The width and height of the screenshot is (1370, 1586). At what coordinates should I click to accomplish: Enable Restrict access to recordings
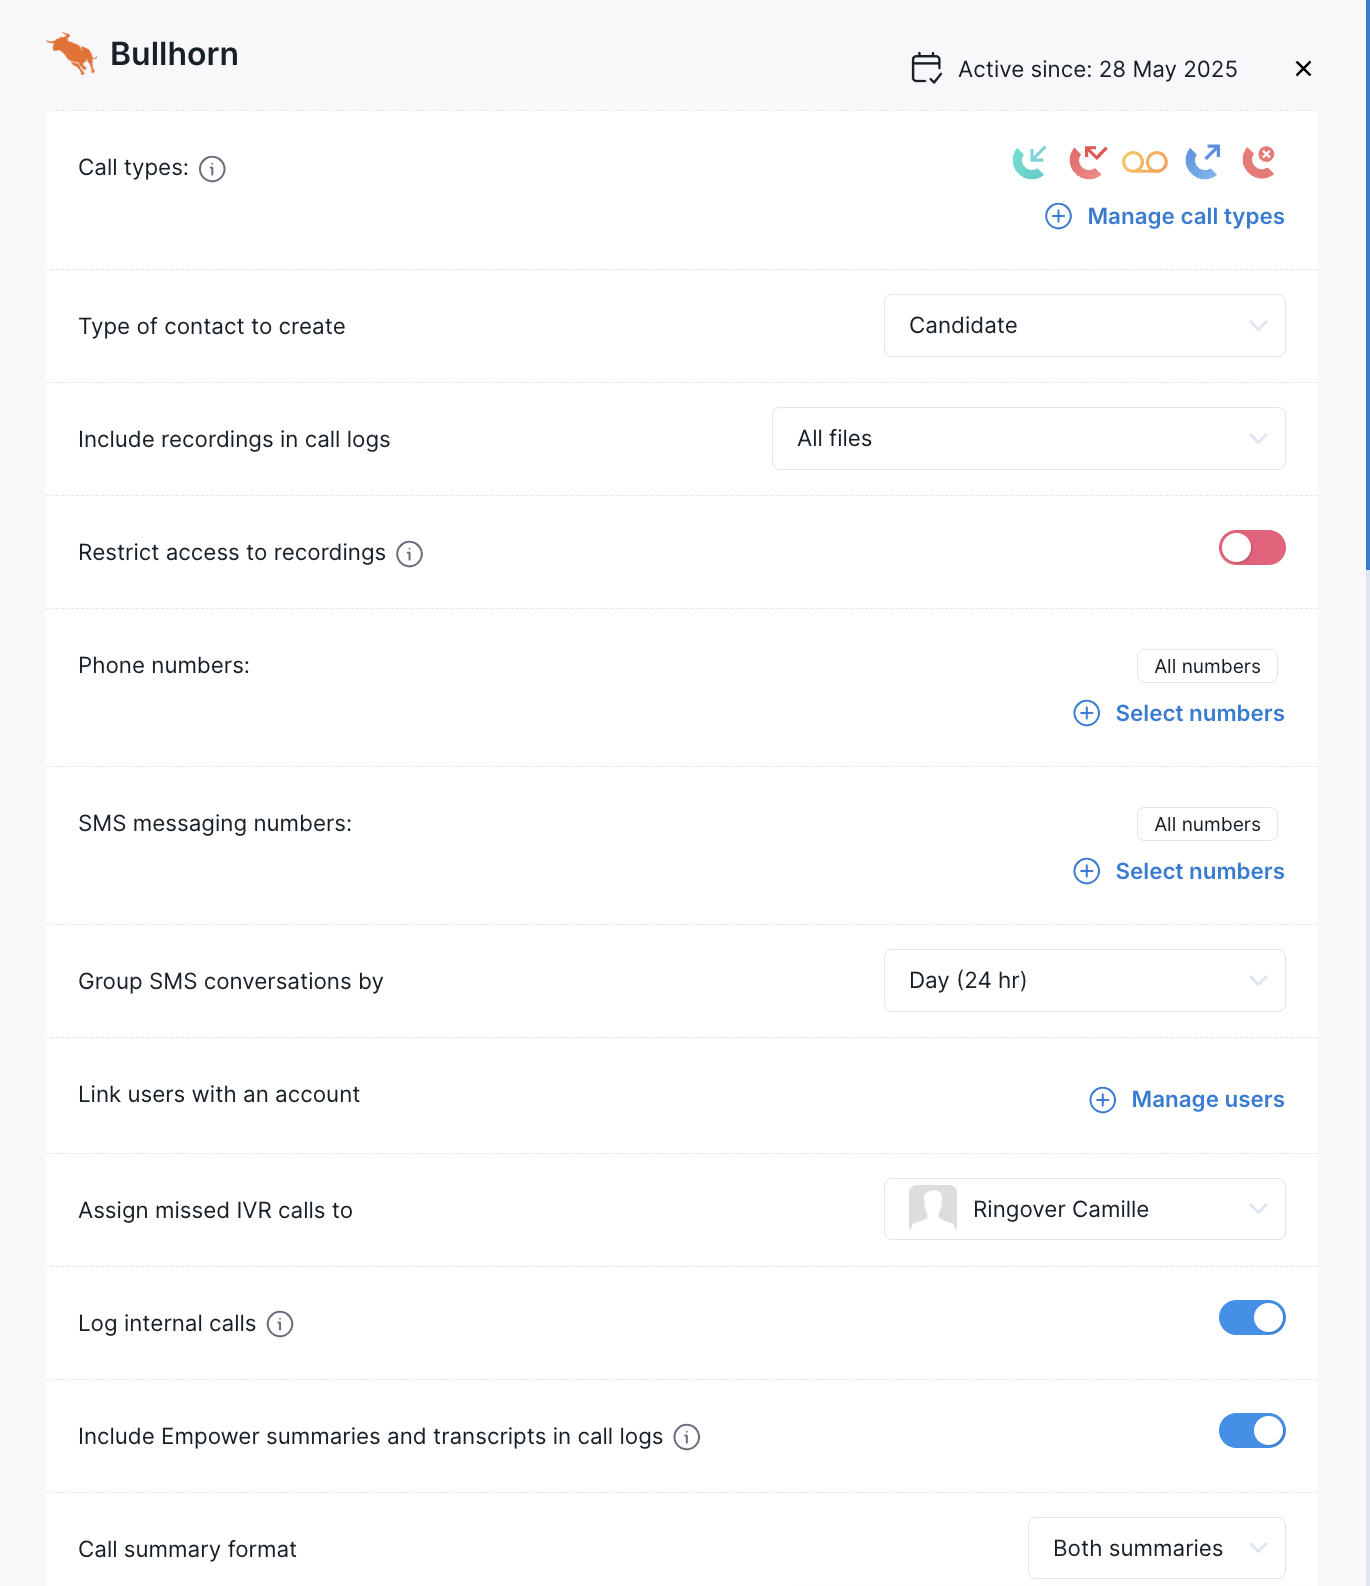[1252, 548]
